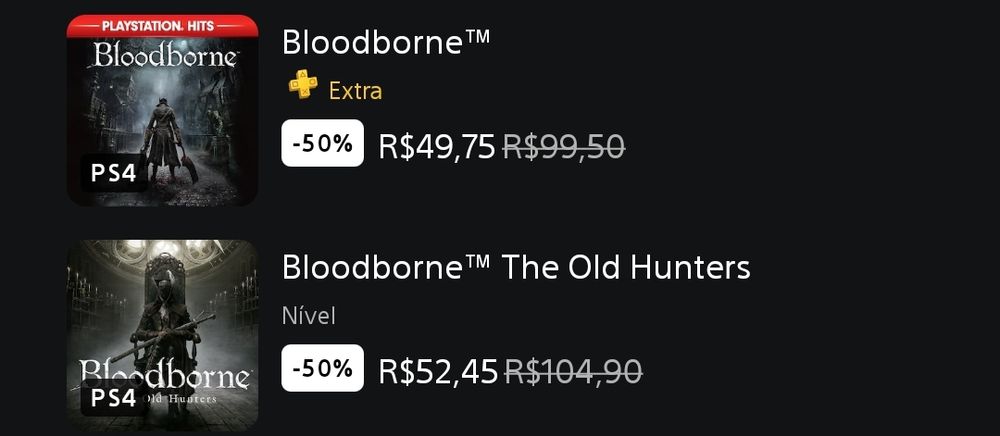The width and height of the screenshot is (1000, 436).
Task: Click the Bloodborne logo on the first cover
Action: point(163,56)
